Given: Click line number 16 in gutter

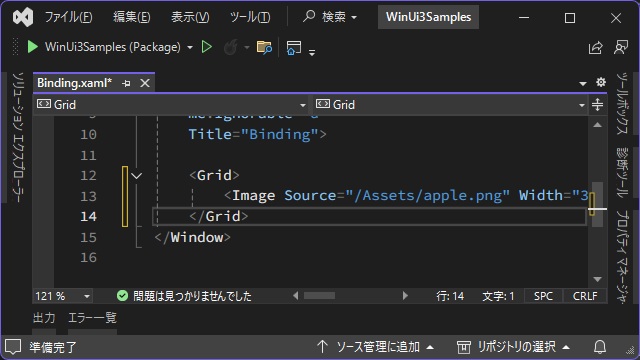Looking at the screenshot, I should (x=89, y=258).
